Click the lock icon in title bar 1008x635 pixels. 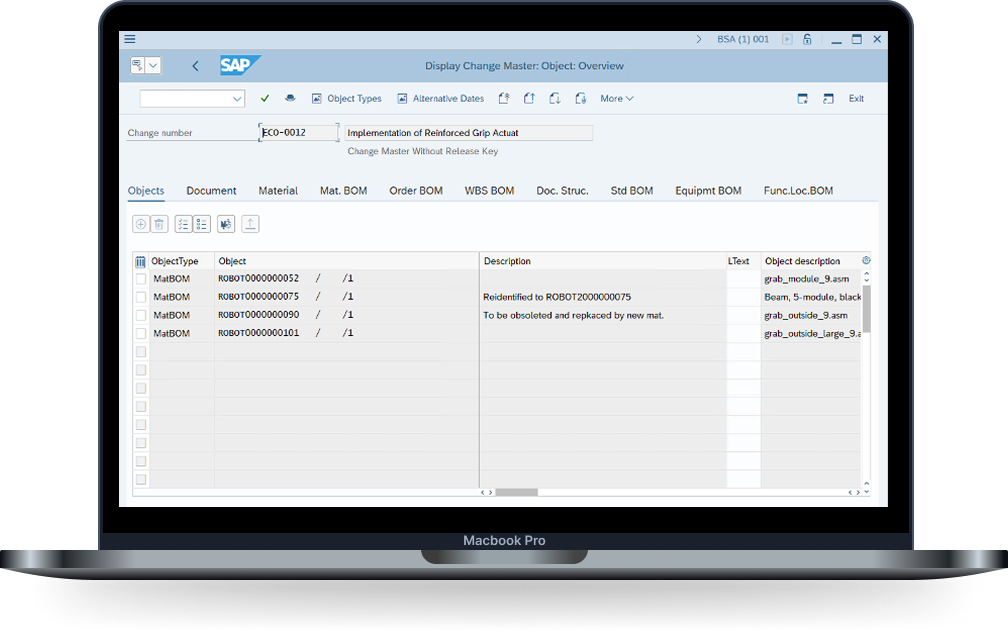click(x=807, y=39)
